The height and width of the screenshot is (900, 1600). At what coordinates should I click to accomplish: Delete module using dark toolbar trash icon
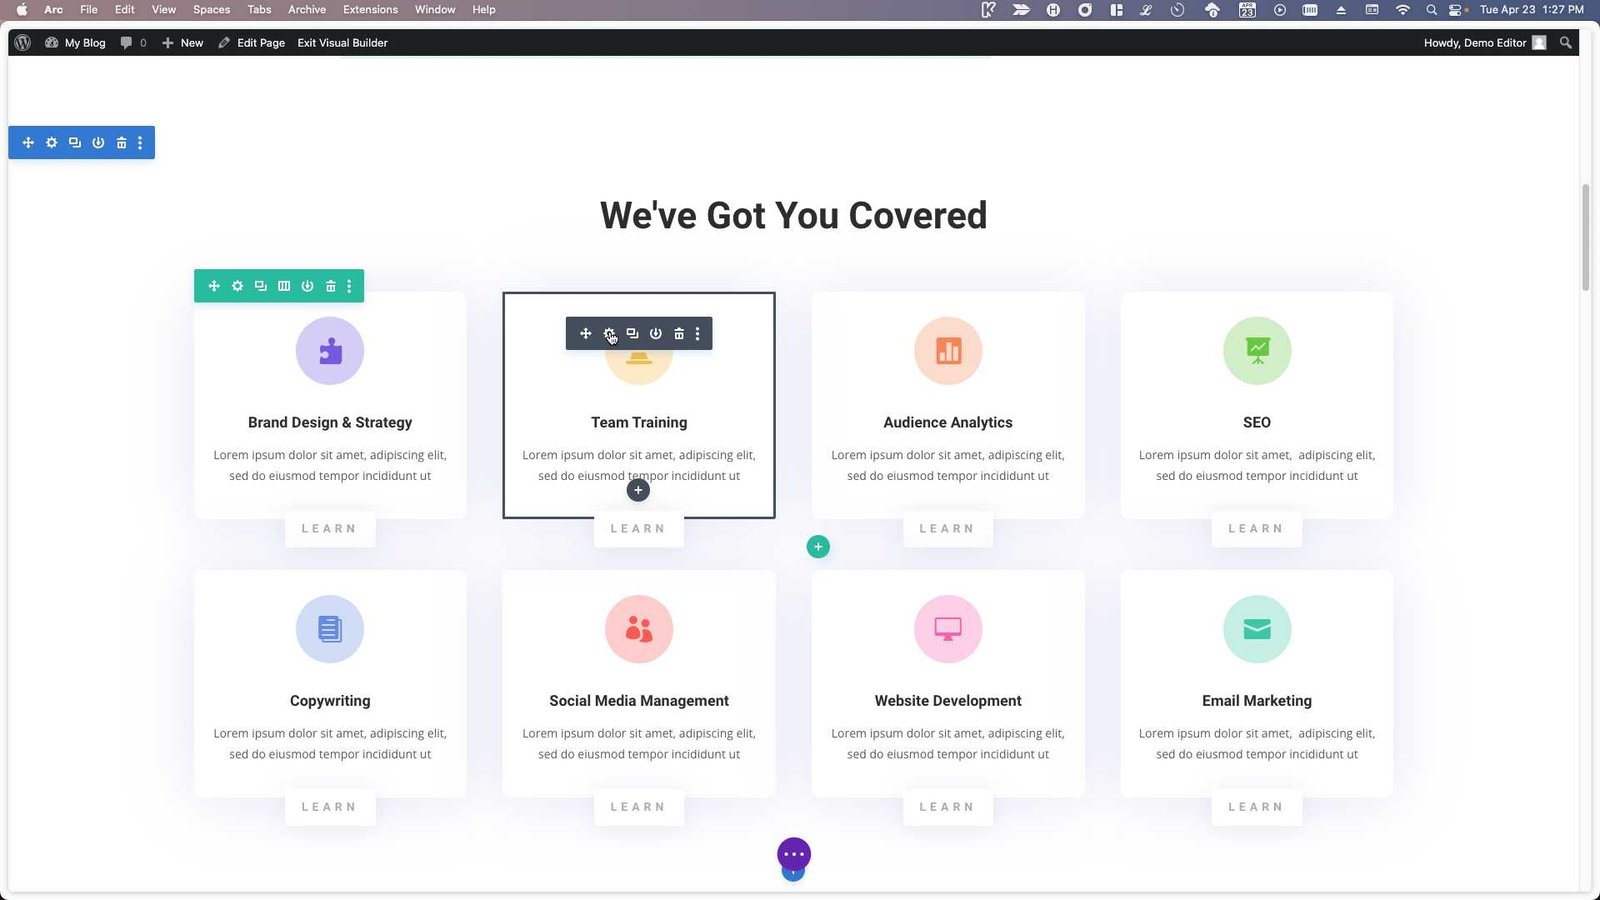(x=679, y=334)
